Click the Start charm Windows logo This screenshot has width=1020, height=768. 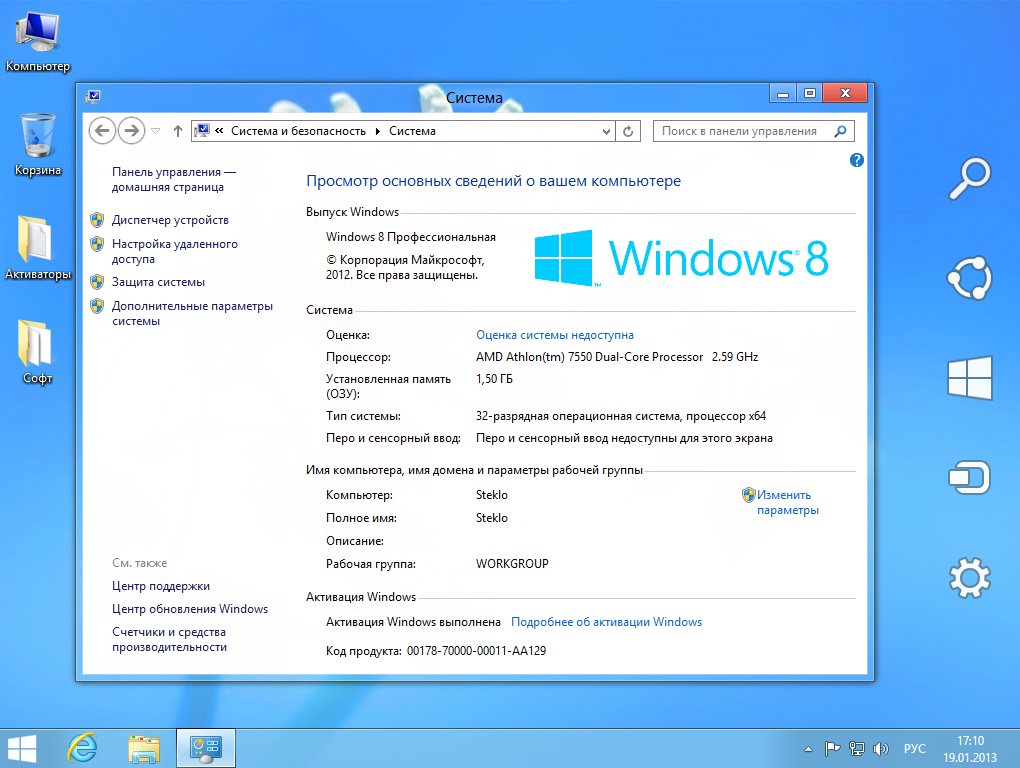click(969, 377)
